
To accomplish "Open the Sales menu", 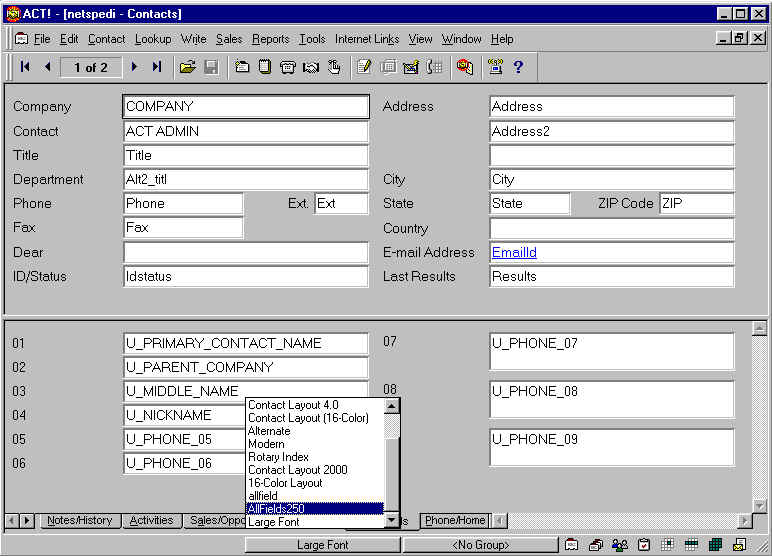I will [x=229, y=39].
